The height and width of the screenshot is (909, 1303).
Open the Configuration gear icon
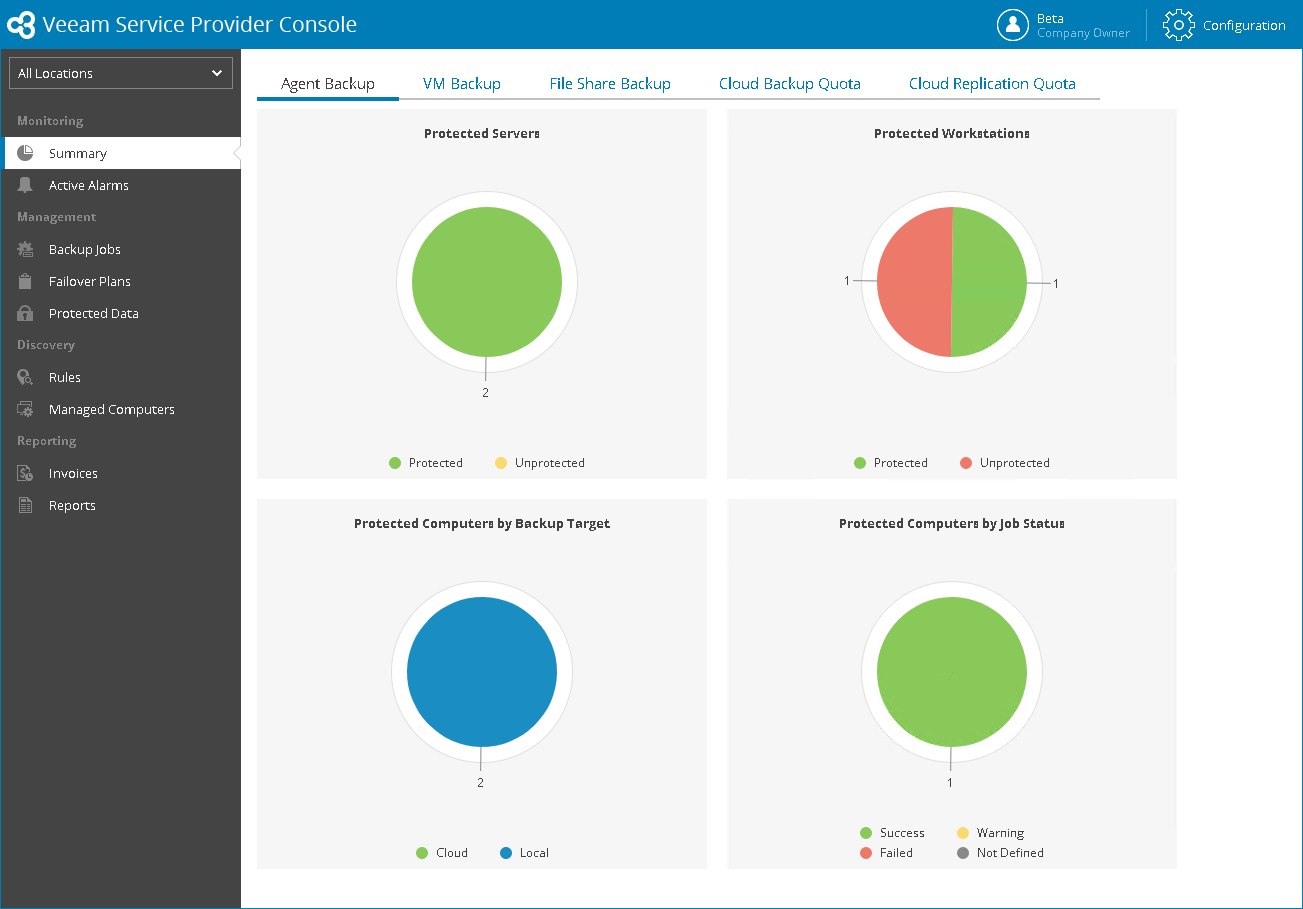[x=1179, y=25]
